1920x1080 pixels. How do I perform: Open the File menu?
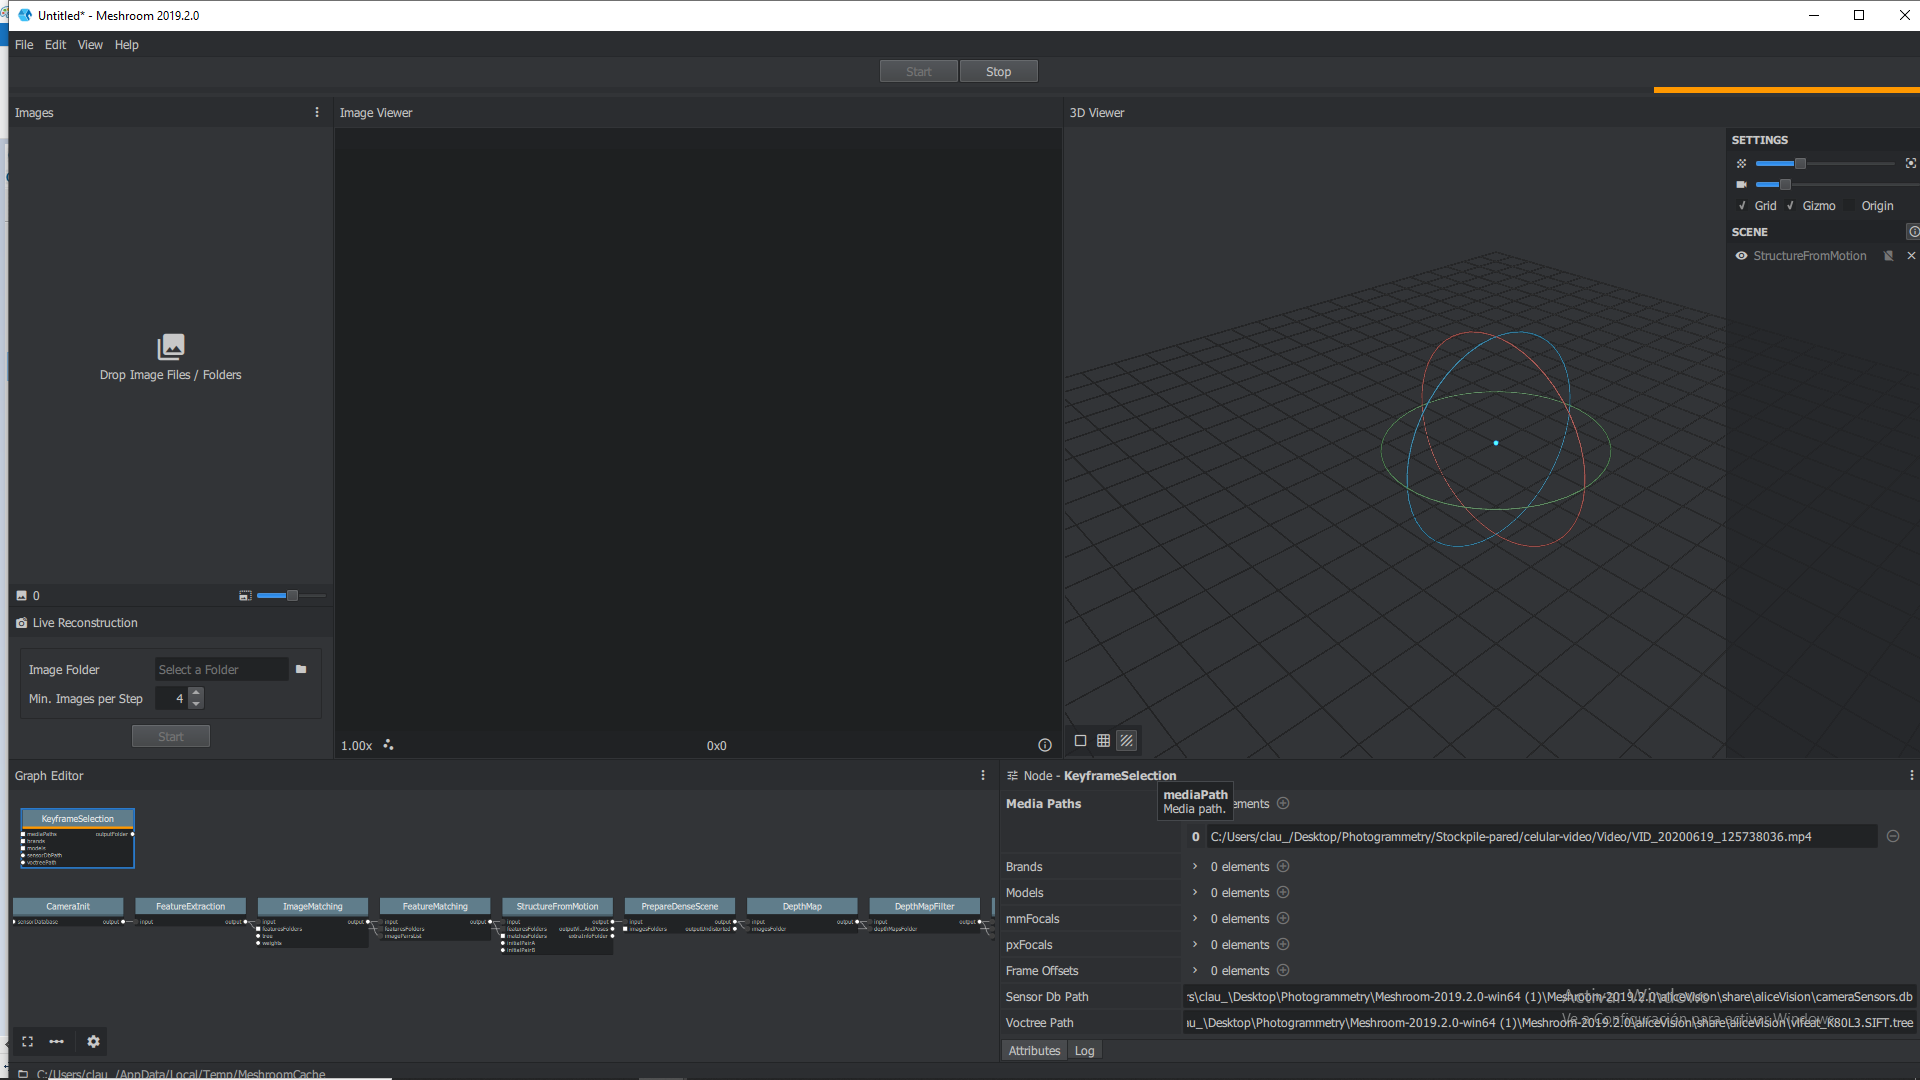pyautogui.click(x=23, y=44)
